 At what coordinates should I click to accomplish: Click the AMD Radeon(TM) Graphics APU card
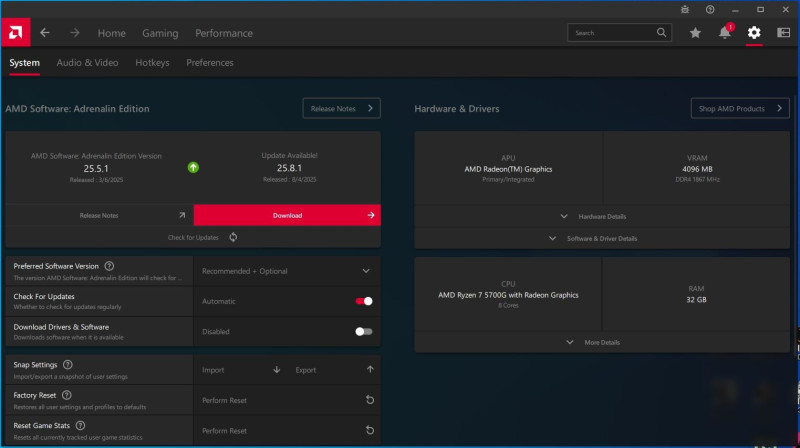click(508, 169)
